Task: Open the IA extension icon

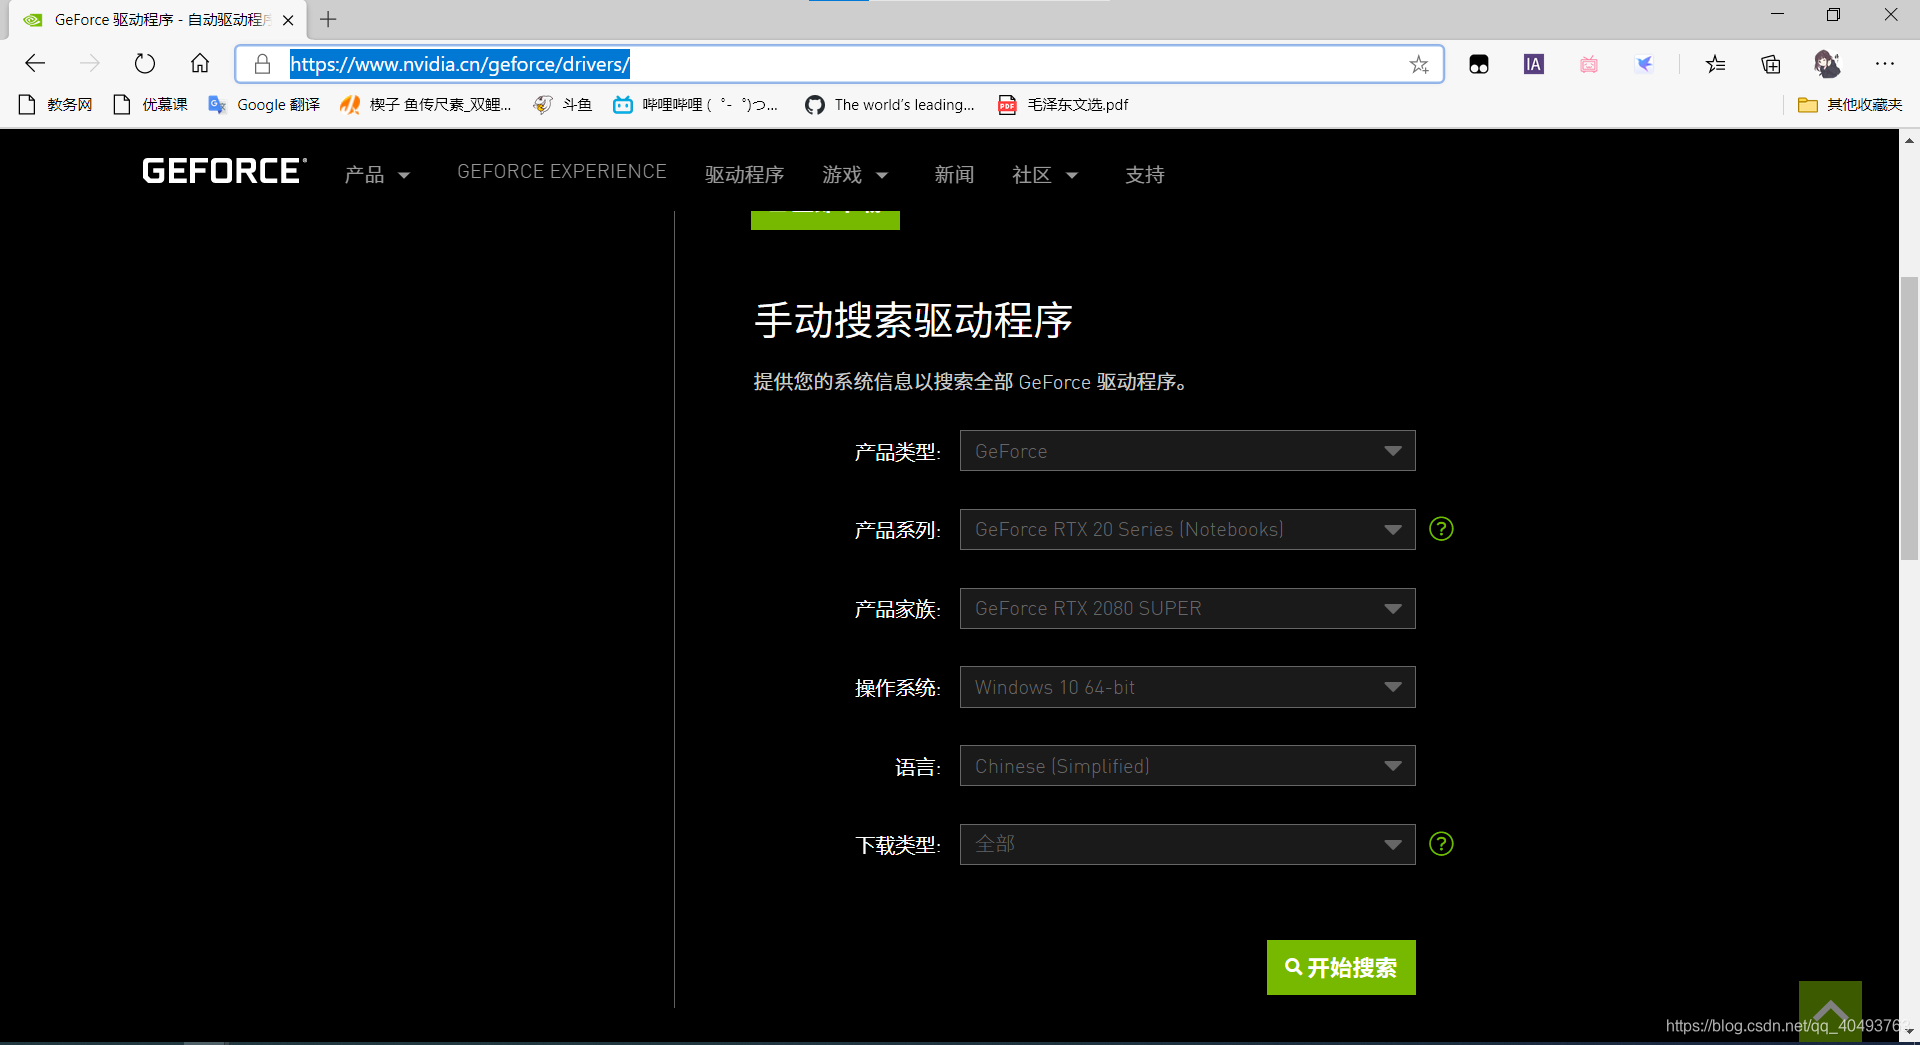Action: pyautogui.click(x=1534, y=65)
